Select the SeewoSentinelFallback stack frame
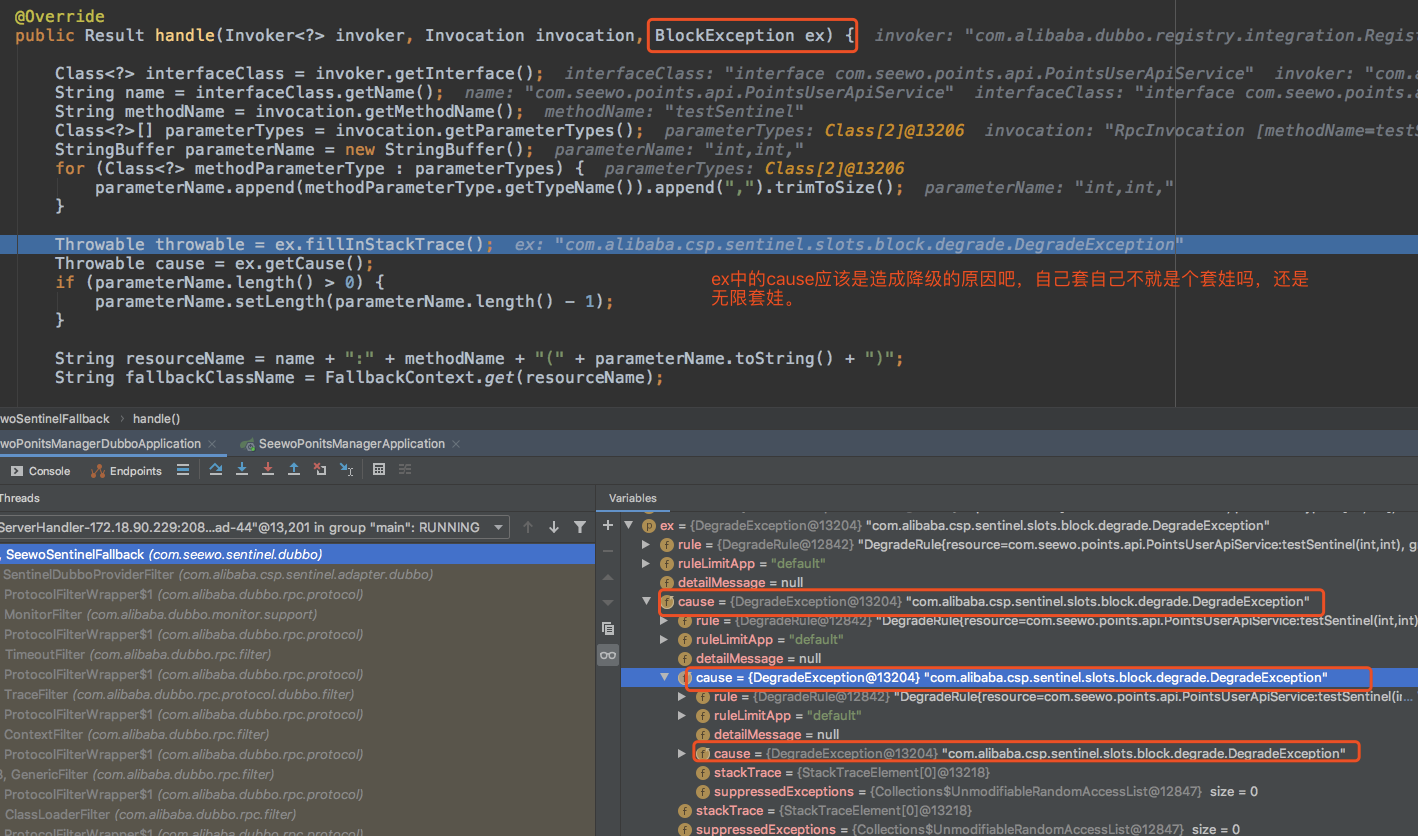This screenshot has width=1418, height=836. pyautogui.click(x=297, y=554)
